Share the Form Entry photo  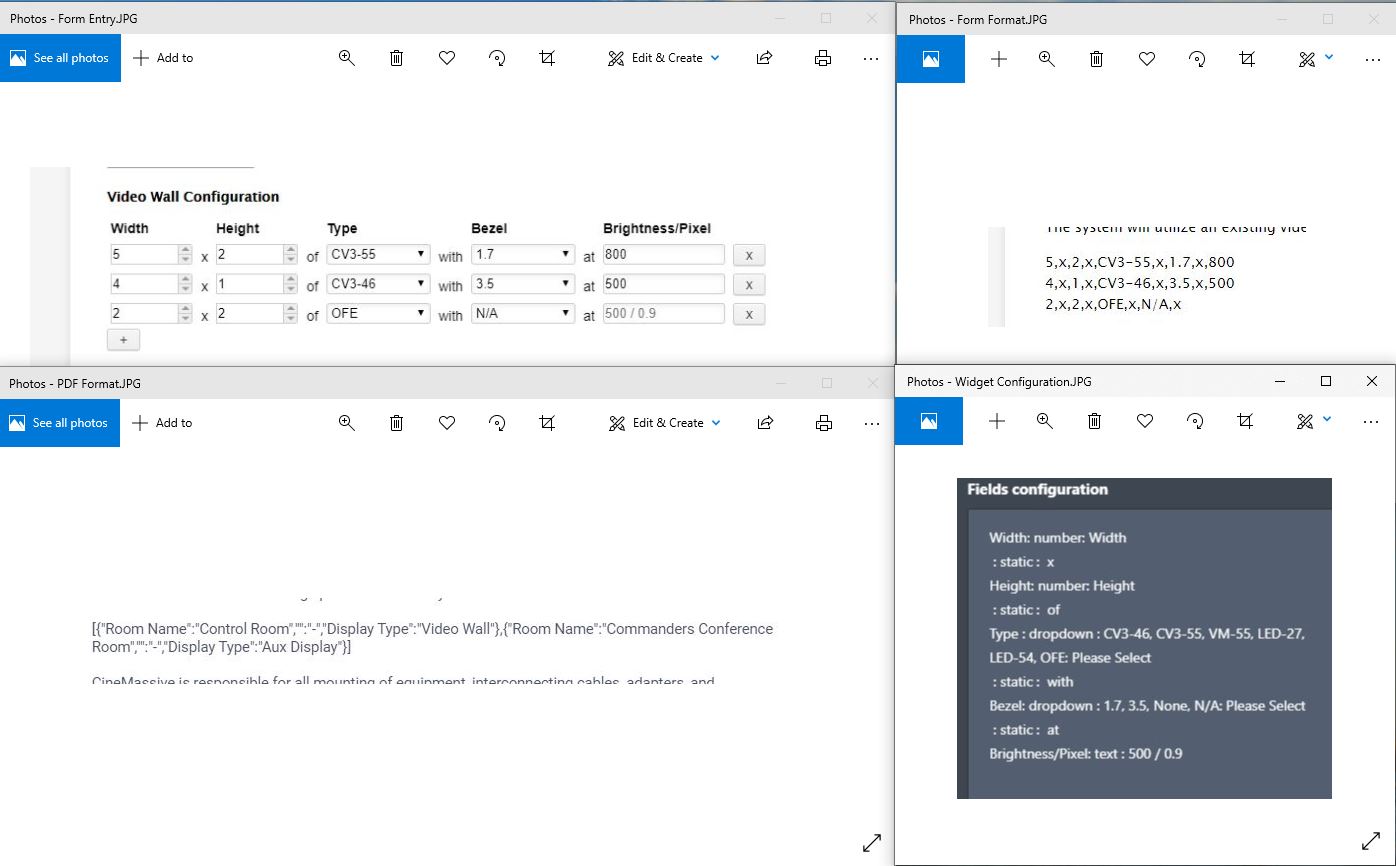click(x=764, y=58)
